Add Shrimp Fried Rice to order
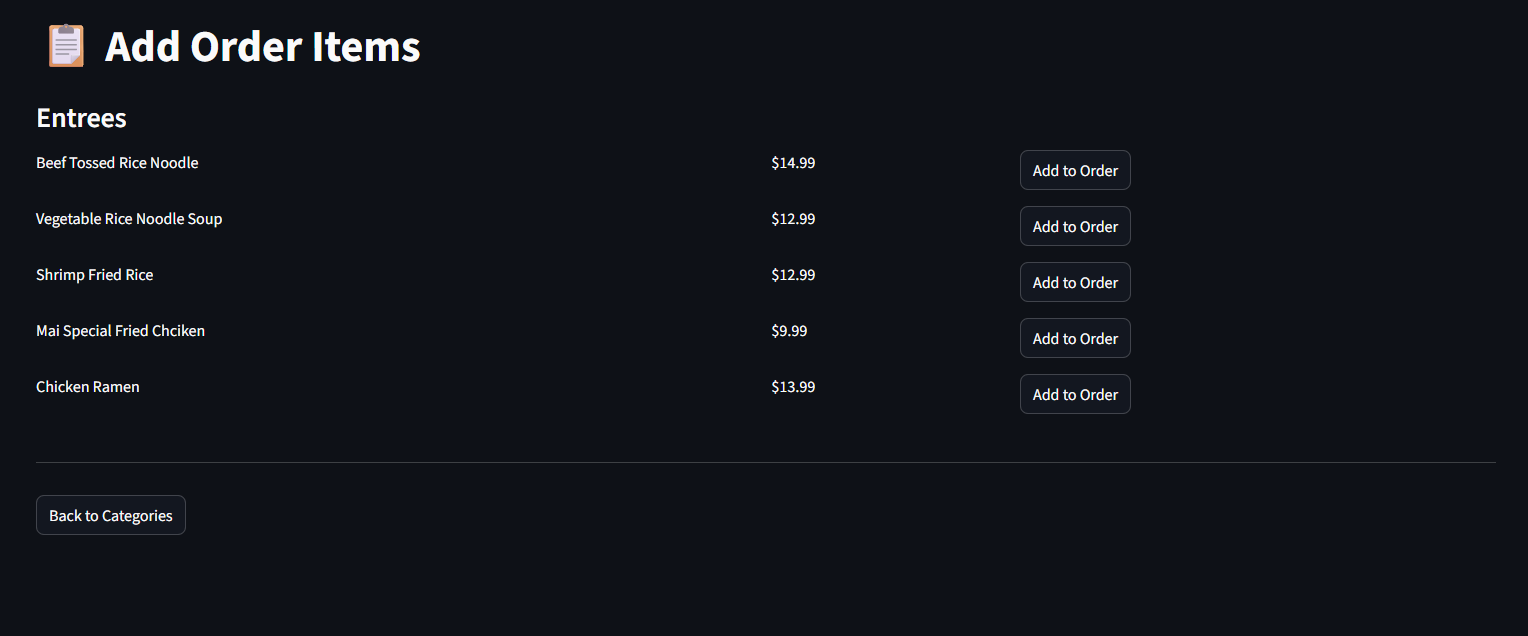Screen dimensions: 1528x636 (1075, 282)
